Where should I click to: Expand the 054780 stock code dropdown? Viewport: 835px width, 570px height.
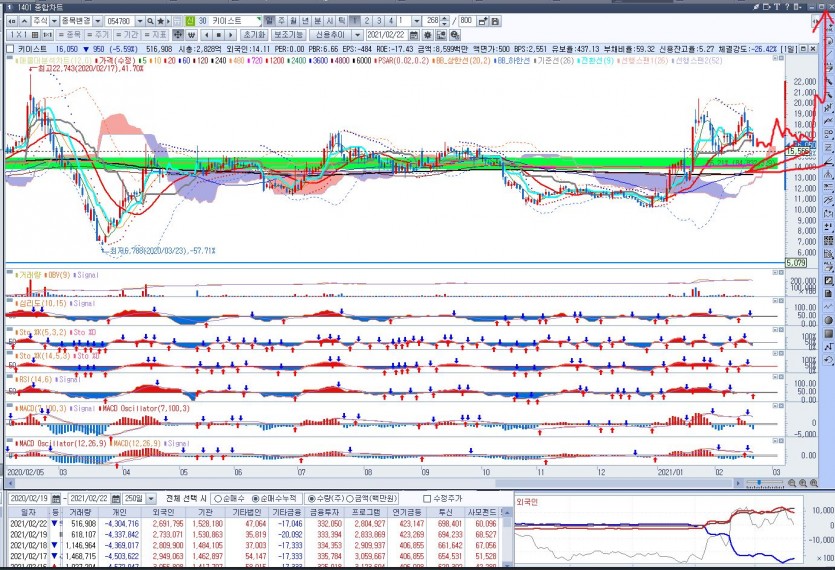click(x=139, y=20)
